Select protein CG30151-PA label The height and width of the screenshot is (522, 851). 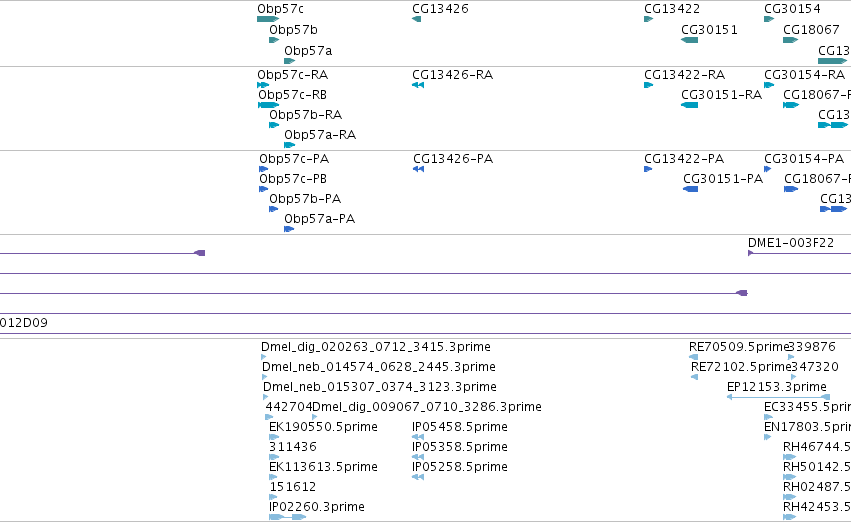pos(723,179)
